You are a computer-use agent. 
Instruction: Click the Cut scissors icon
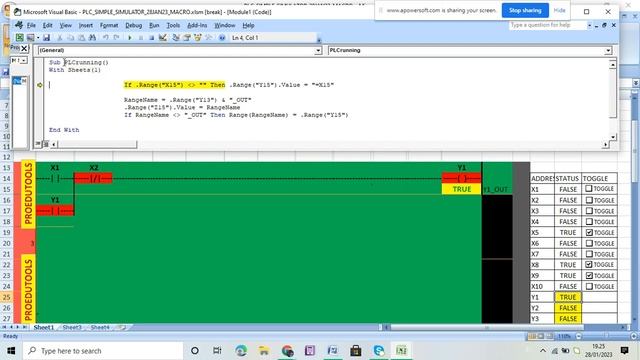(x=60, y=38)
